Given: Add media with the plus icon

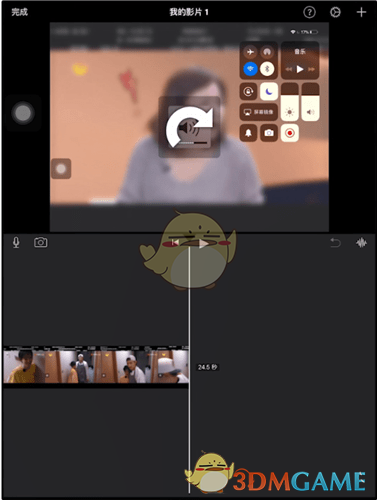Looking at the screenshot, I should pyautogui.click(x=361, y=12).
